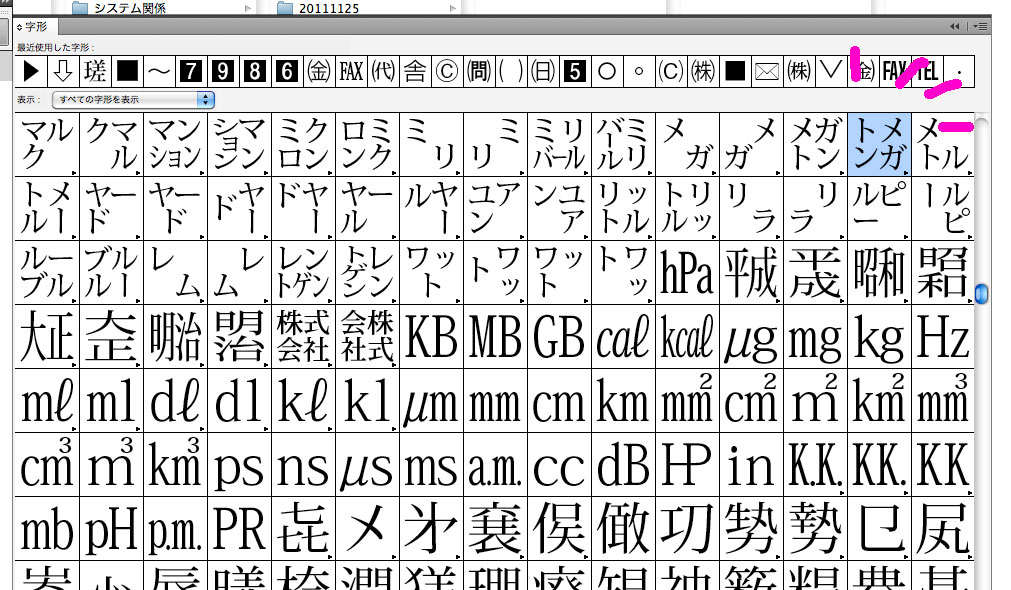Pick the (問) recent glyph

[478, 71]
